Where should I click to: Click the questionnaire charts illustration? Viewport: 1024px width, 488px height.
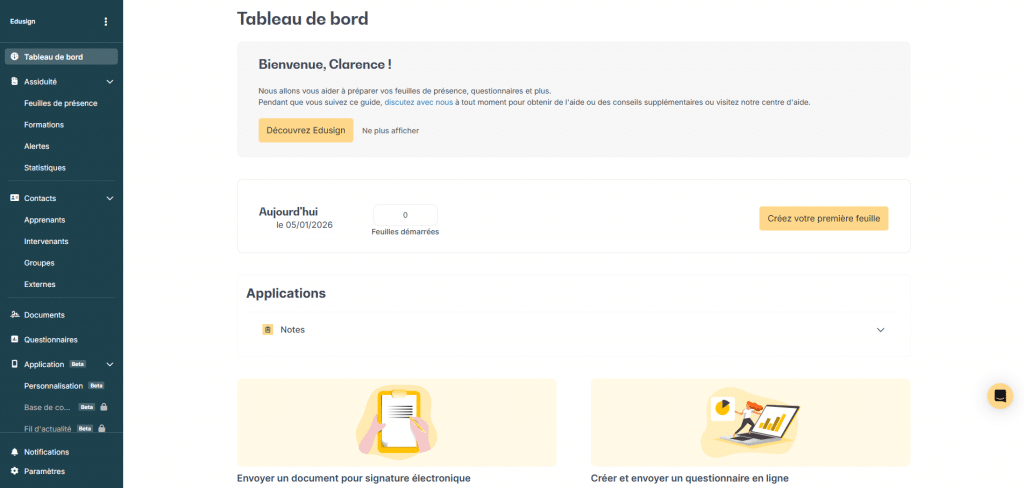[750, 423]
